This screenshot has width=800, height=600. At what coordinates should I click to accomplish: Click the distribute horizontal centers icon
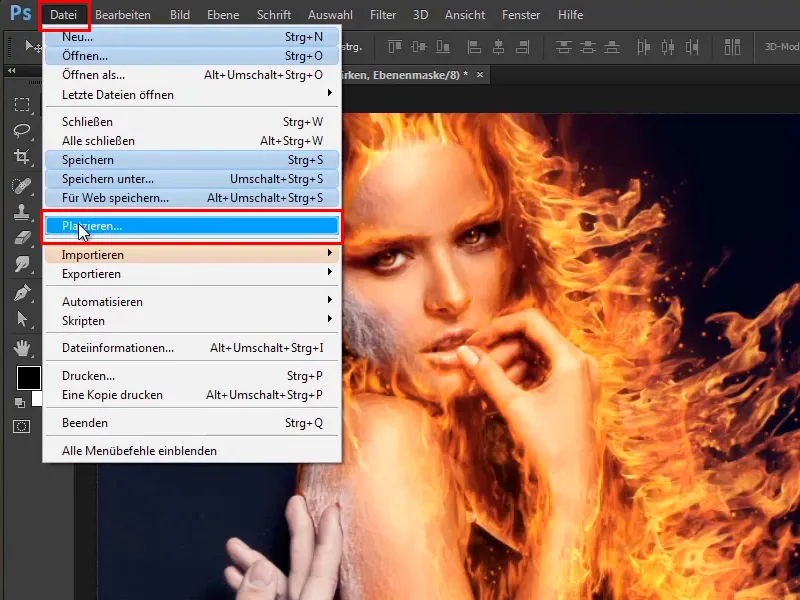tap(668, 47)
